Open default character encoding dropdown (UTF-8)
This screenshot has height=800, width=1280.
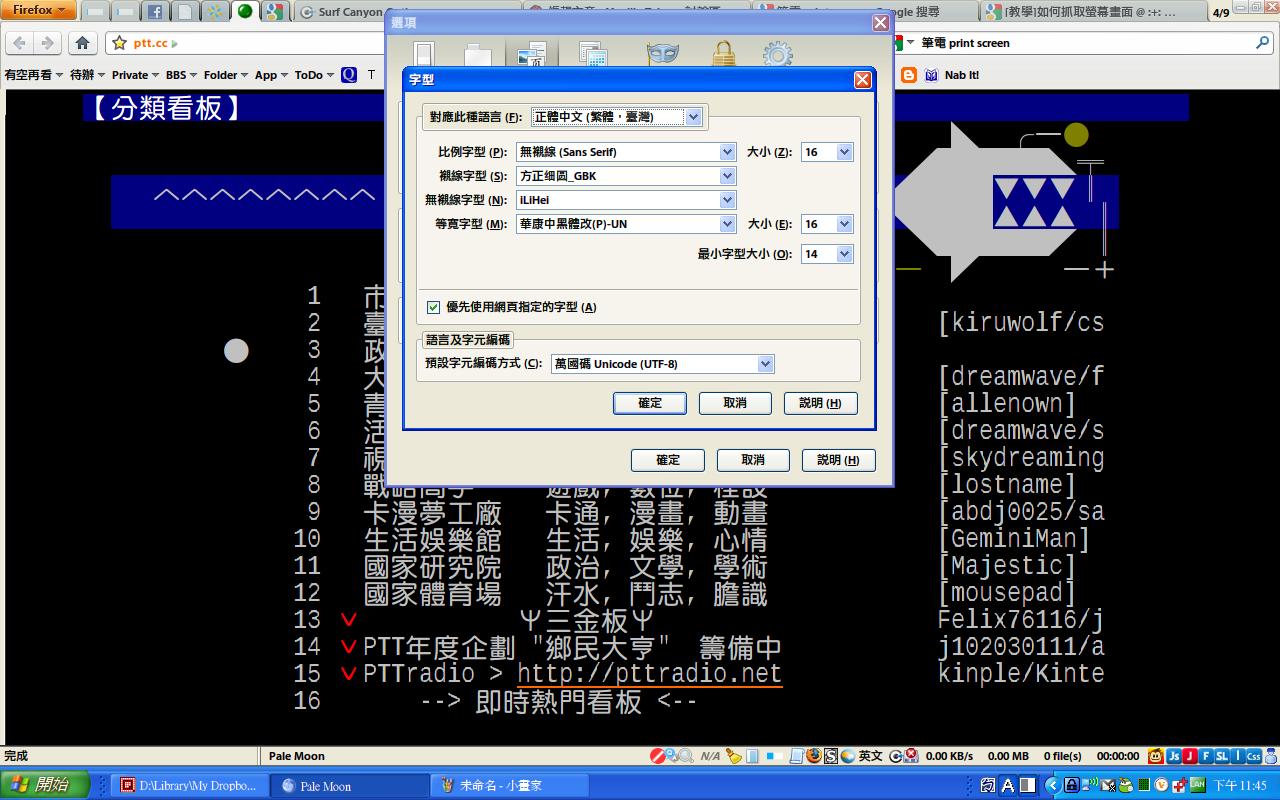point(663,364)
